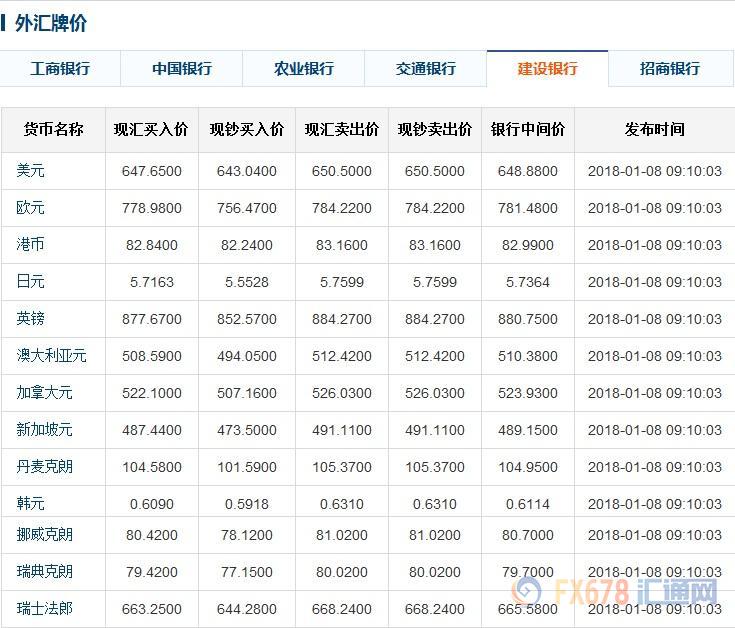Click the 瑞典克朗 cash buy value 77.1500

[247, 572]
